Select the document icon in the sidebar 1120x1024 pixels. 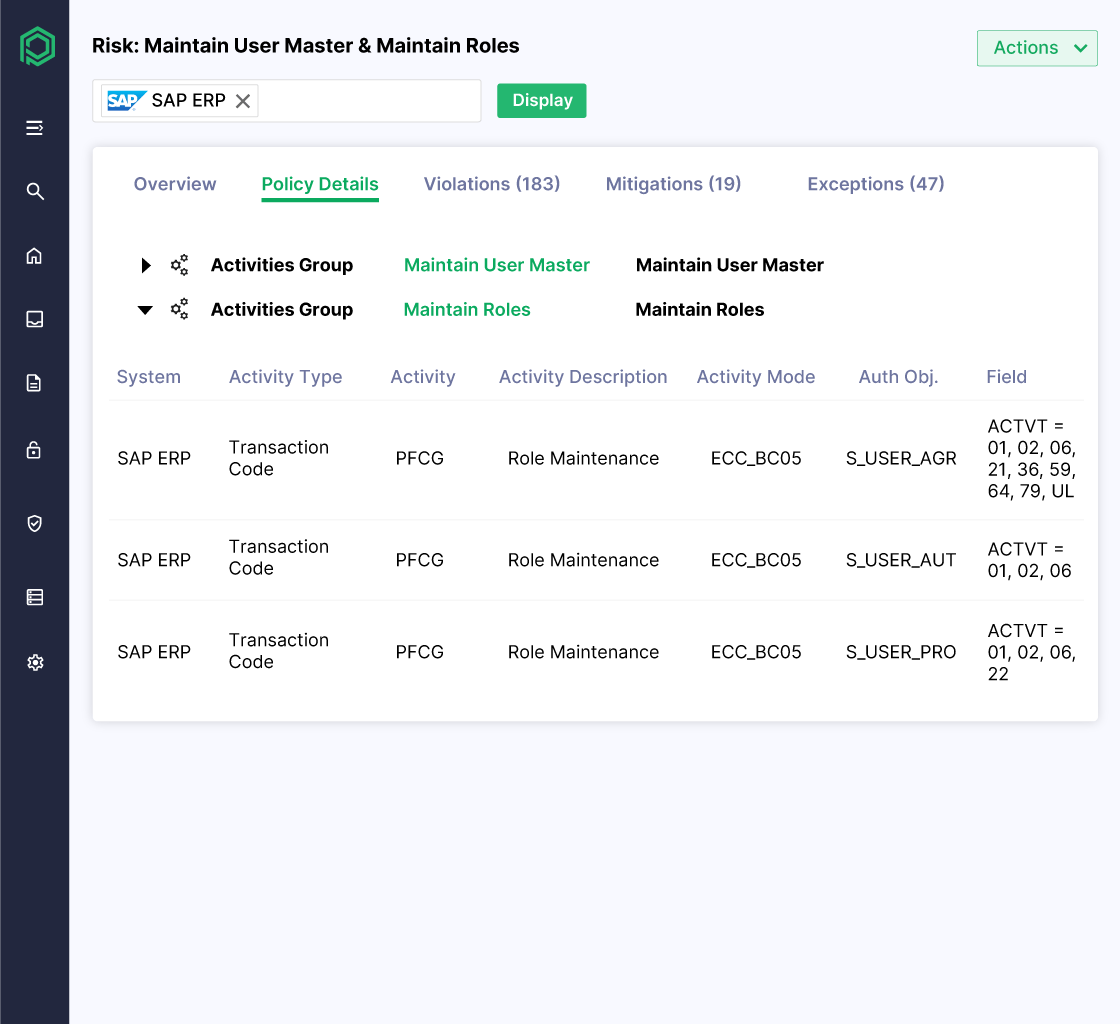(35, 382)
